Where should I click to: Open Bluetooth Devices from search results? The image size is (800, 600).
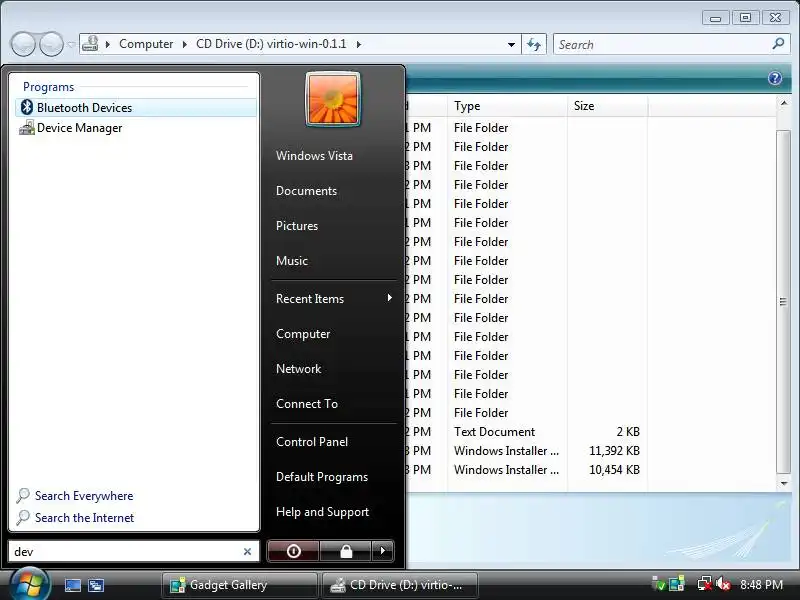pos(136,108)
